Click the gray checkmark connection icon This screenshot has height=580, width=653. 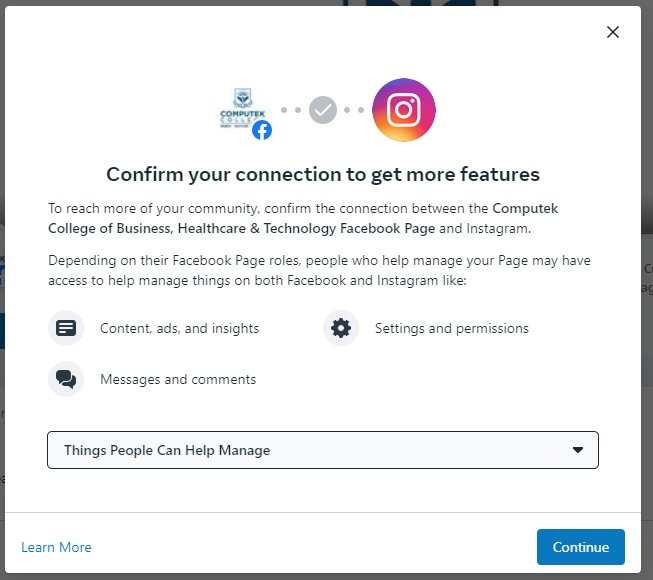click(323, 109)
